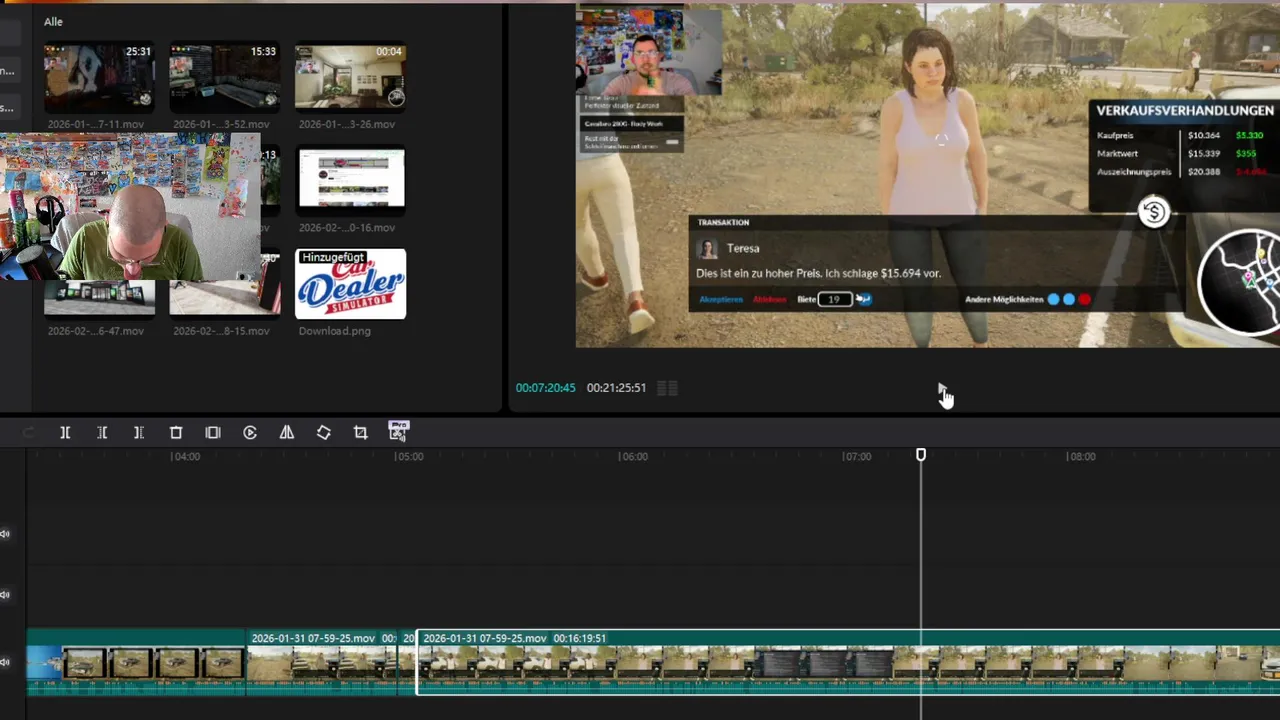Trim clip end to playhead
Image resolution: width=1280 pixels, height=720 pixels.
[139, 432]
